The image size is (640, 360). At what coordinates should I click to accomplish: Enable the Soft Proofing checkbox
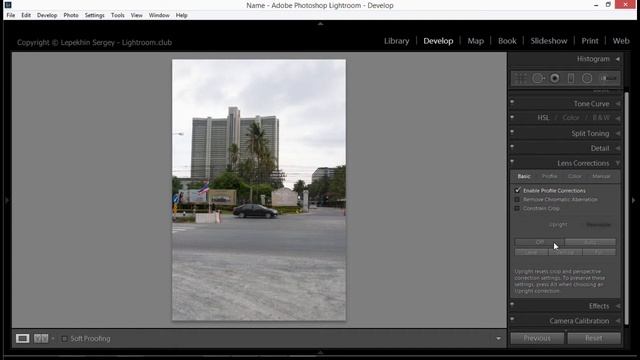pyautogui.click(x=64, y=339)
